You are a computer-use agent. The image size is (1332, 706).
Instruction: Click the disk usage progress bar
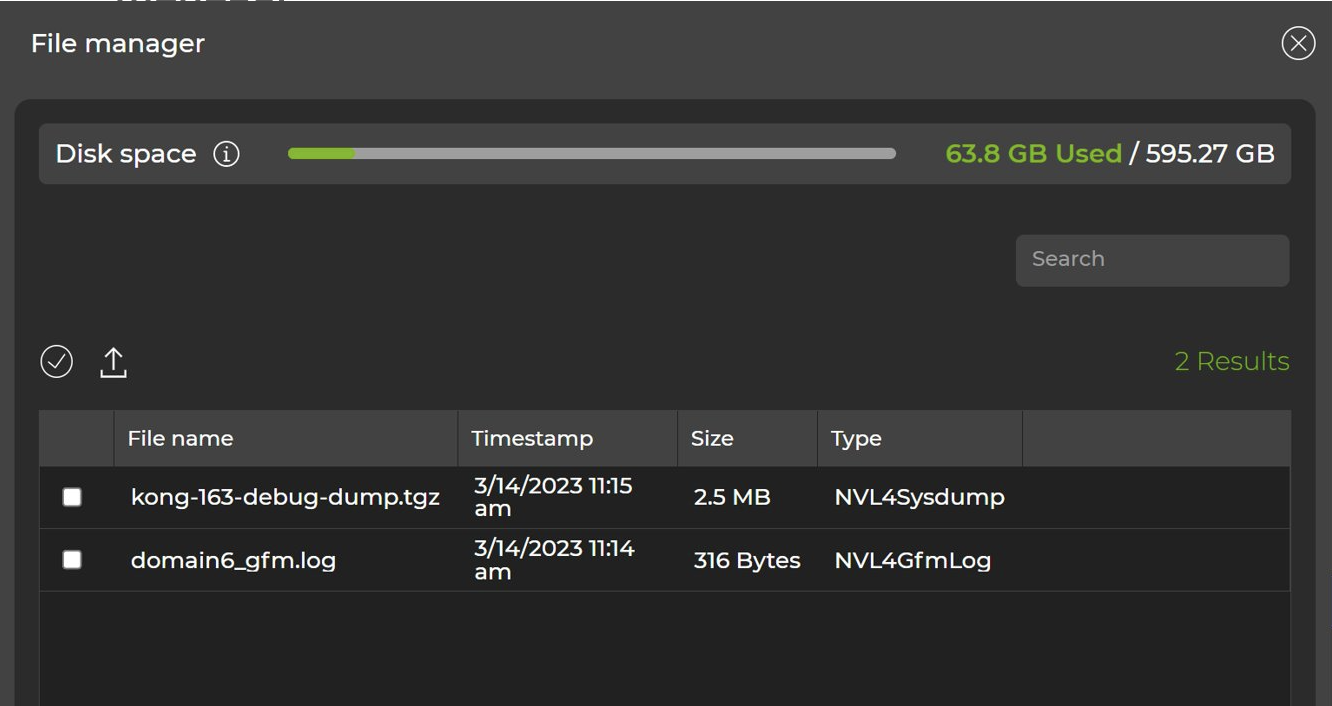591,154
